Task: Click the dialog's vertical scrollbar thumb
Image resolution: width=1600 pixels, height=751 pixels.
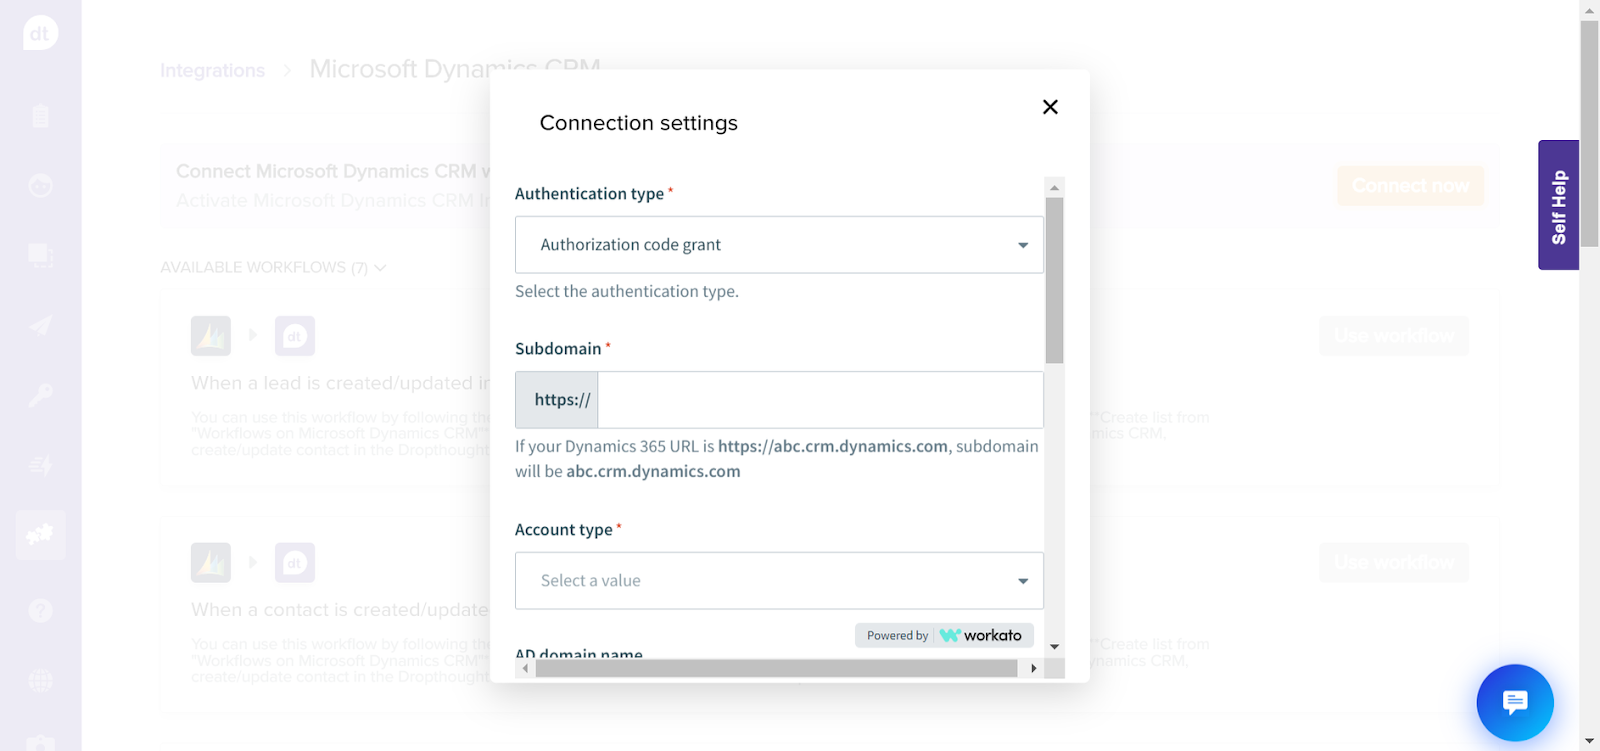Action: 1054,280
